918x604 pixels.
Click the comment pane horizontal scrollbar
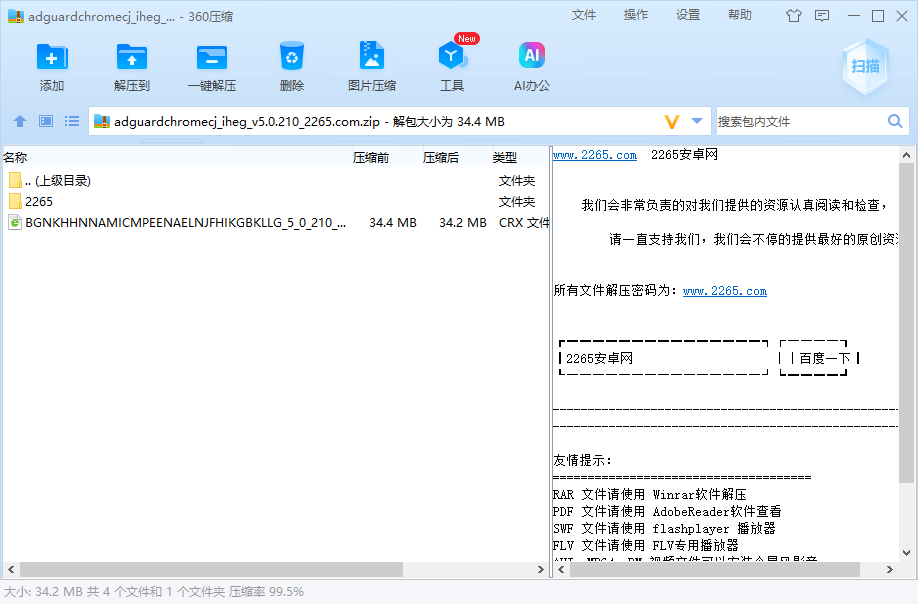(714, 569)
